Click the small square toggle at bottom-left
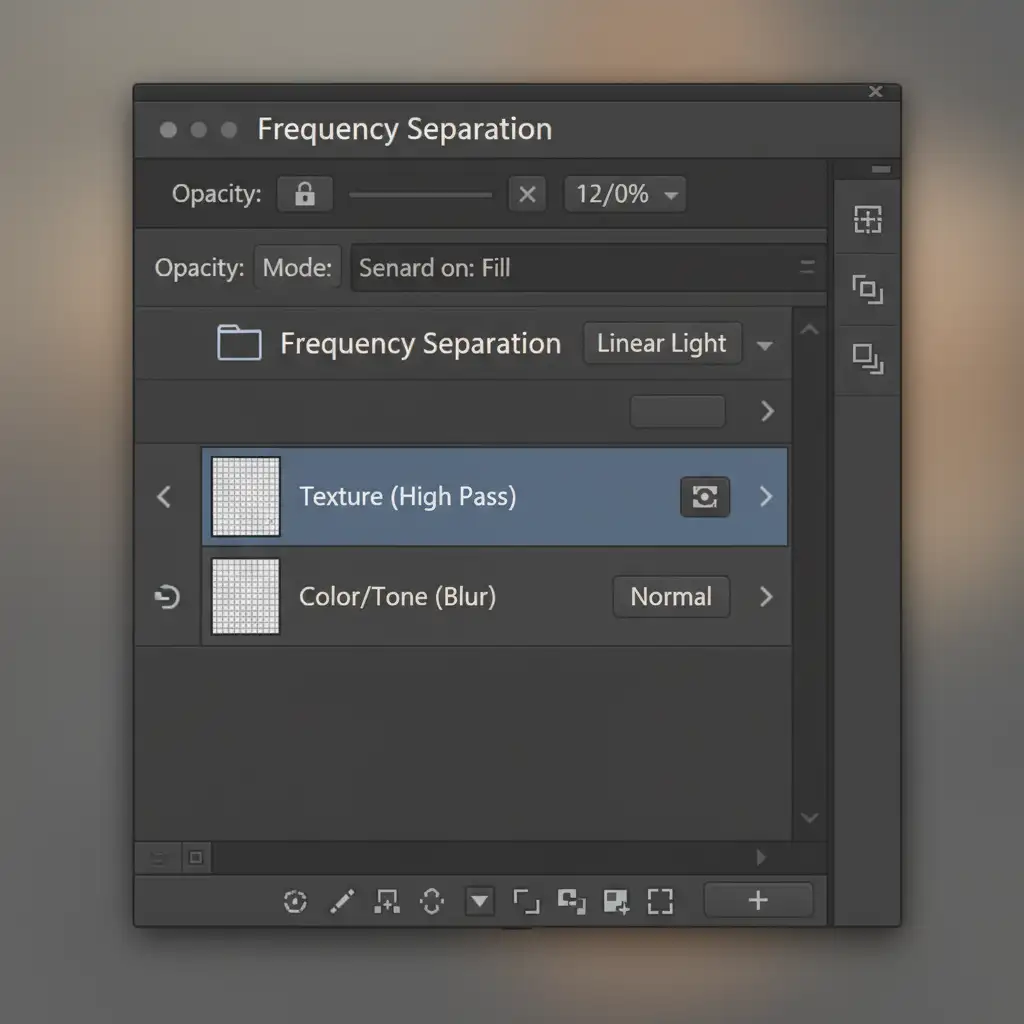The height and width of the screenshot is (1024, 1024). tap(196, 857)
